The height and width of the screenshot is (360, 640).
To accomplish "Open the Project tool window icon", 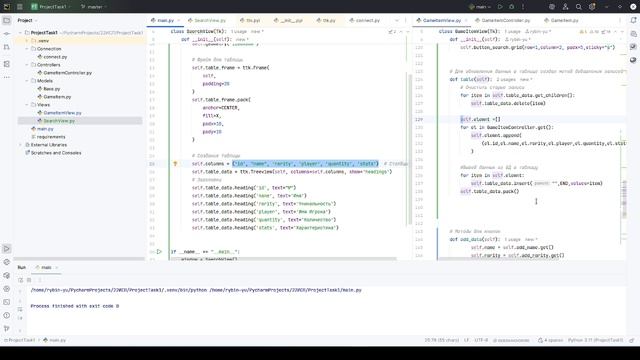I will click(7, 20).
